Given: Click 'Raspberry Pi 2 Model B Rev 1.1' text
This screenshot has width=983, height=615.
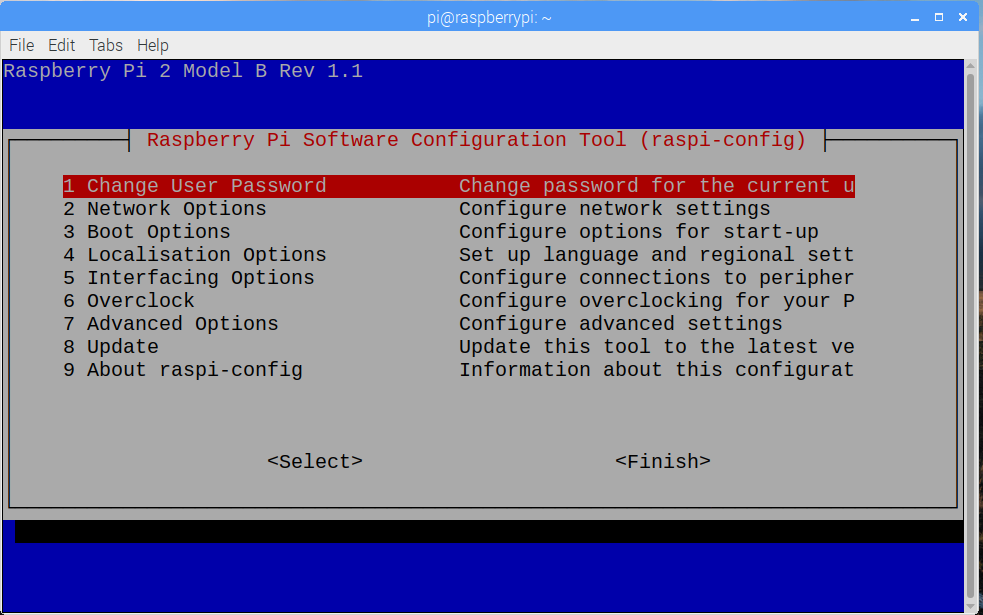Looking at the screenshot, I should 183,71.
